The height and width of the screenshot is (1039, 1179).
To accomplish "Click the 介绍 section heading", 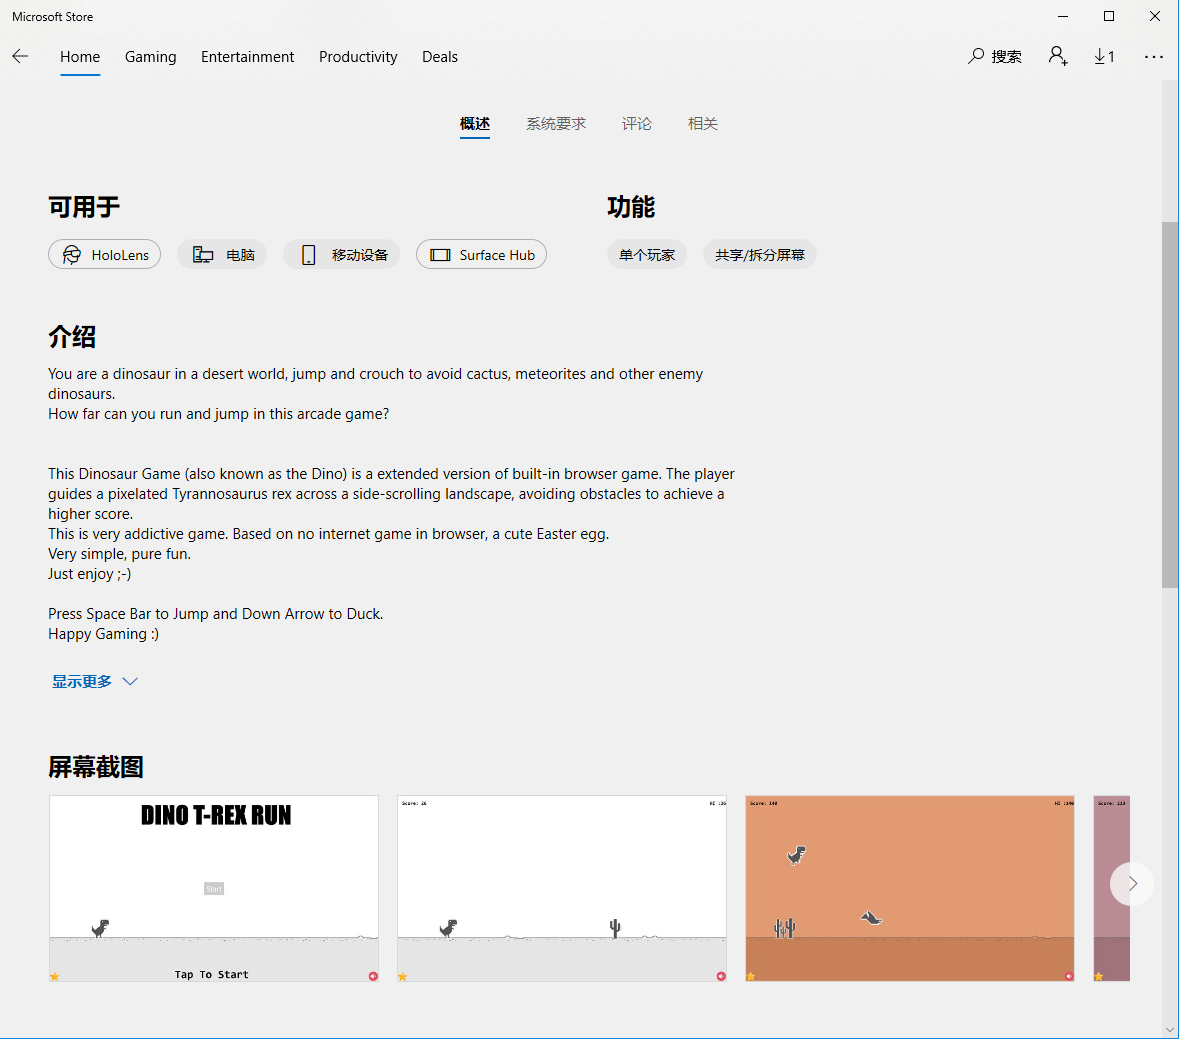I will [72, 336].
